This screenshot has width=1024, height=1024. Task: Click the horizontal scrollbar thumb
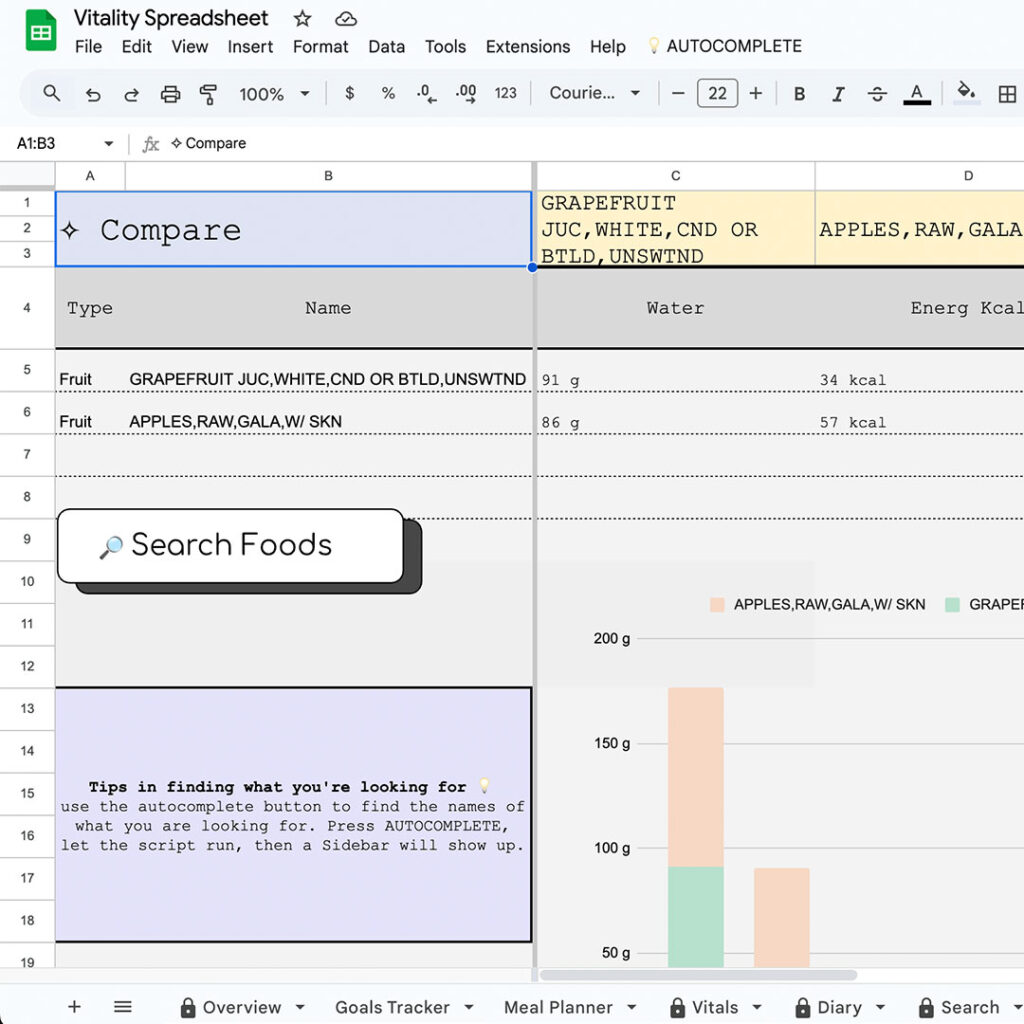click(698, 975)
